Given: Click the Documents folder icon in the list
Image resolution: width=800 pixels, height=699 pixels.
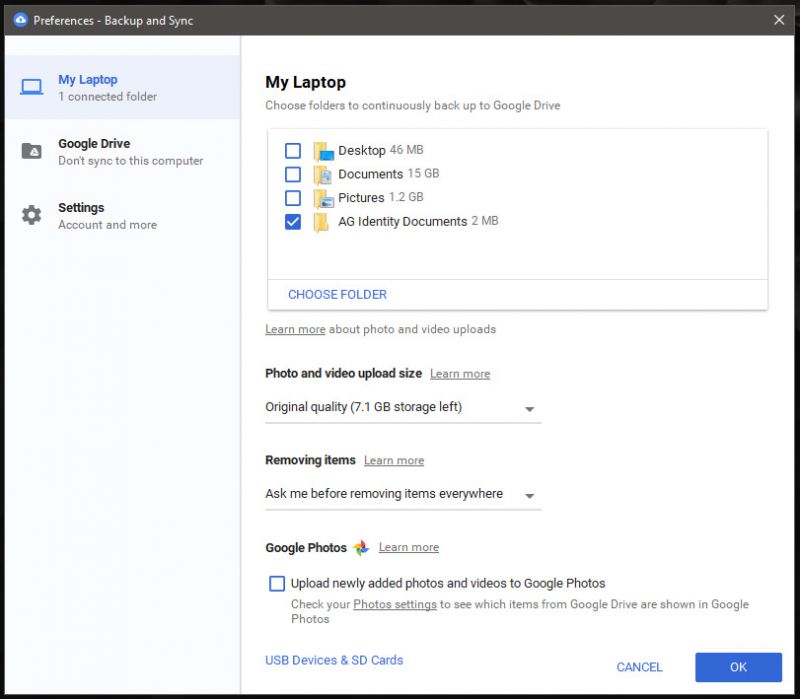Looking at the screenshot, I should coord(323,174).
